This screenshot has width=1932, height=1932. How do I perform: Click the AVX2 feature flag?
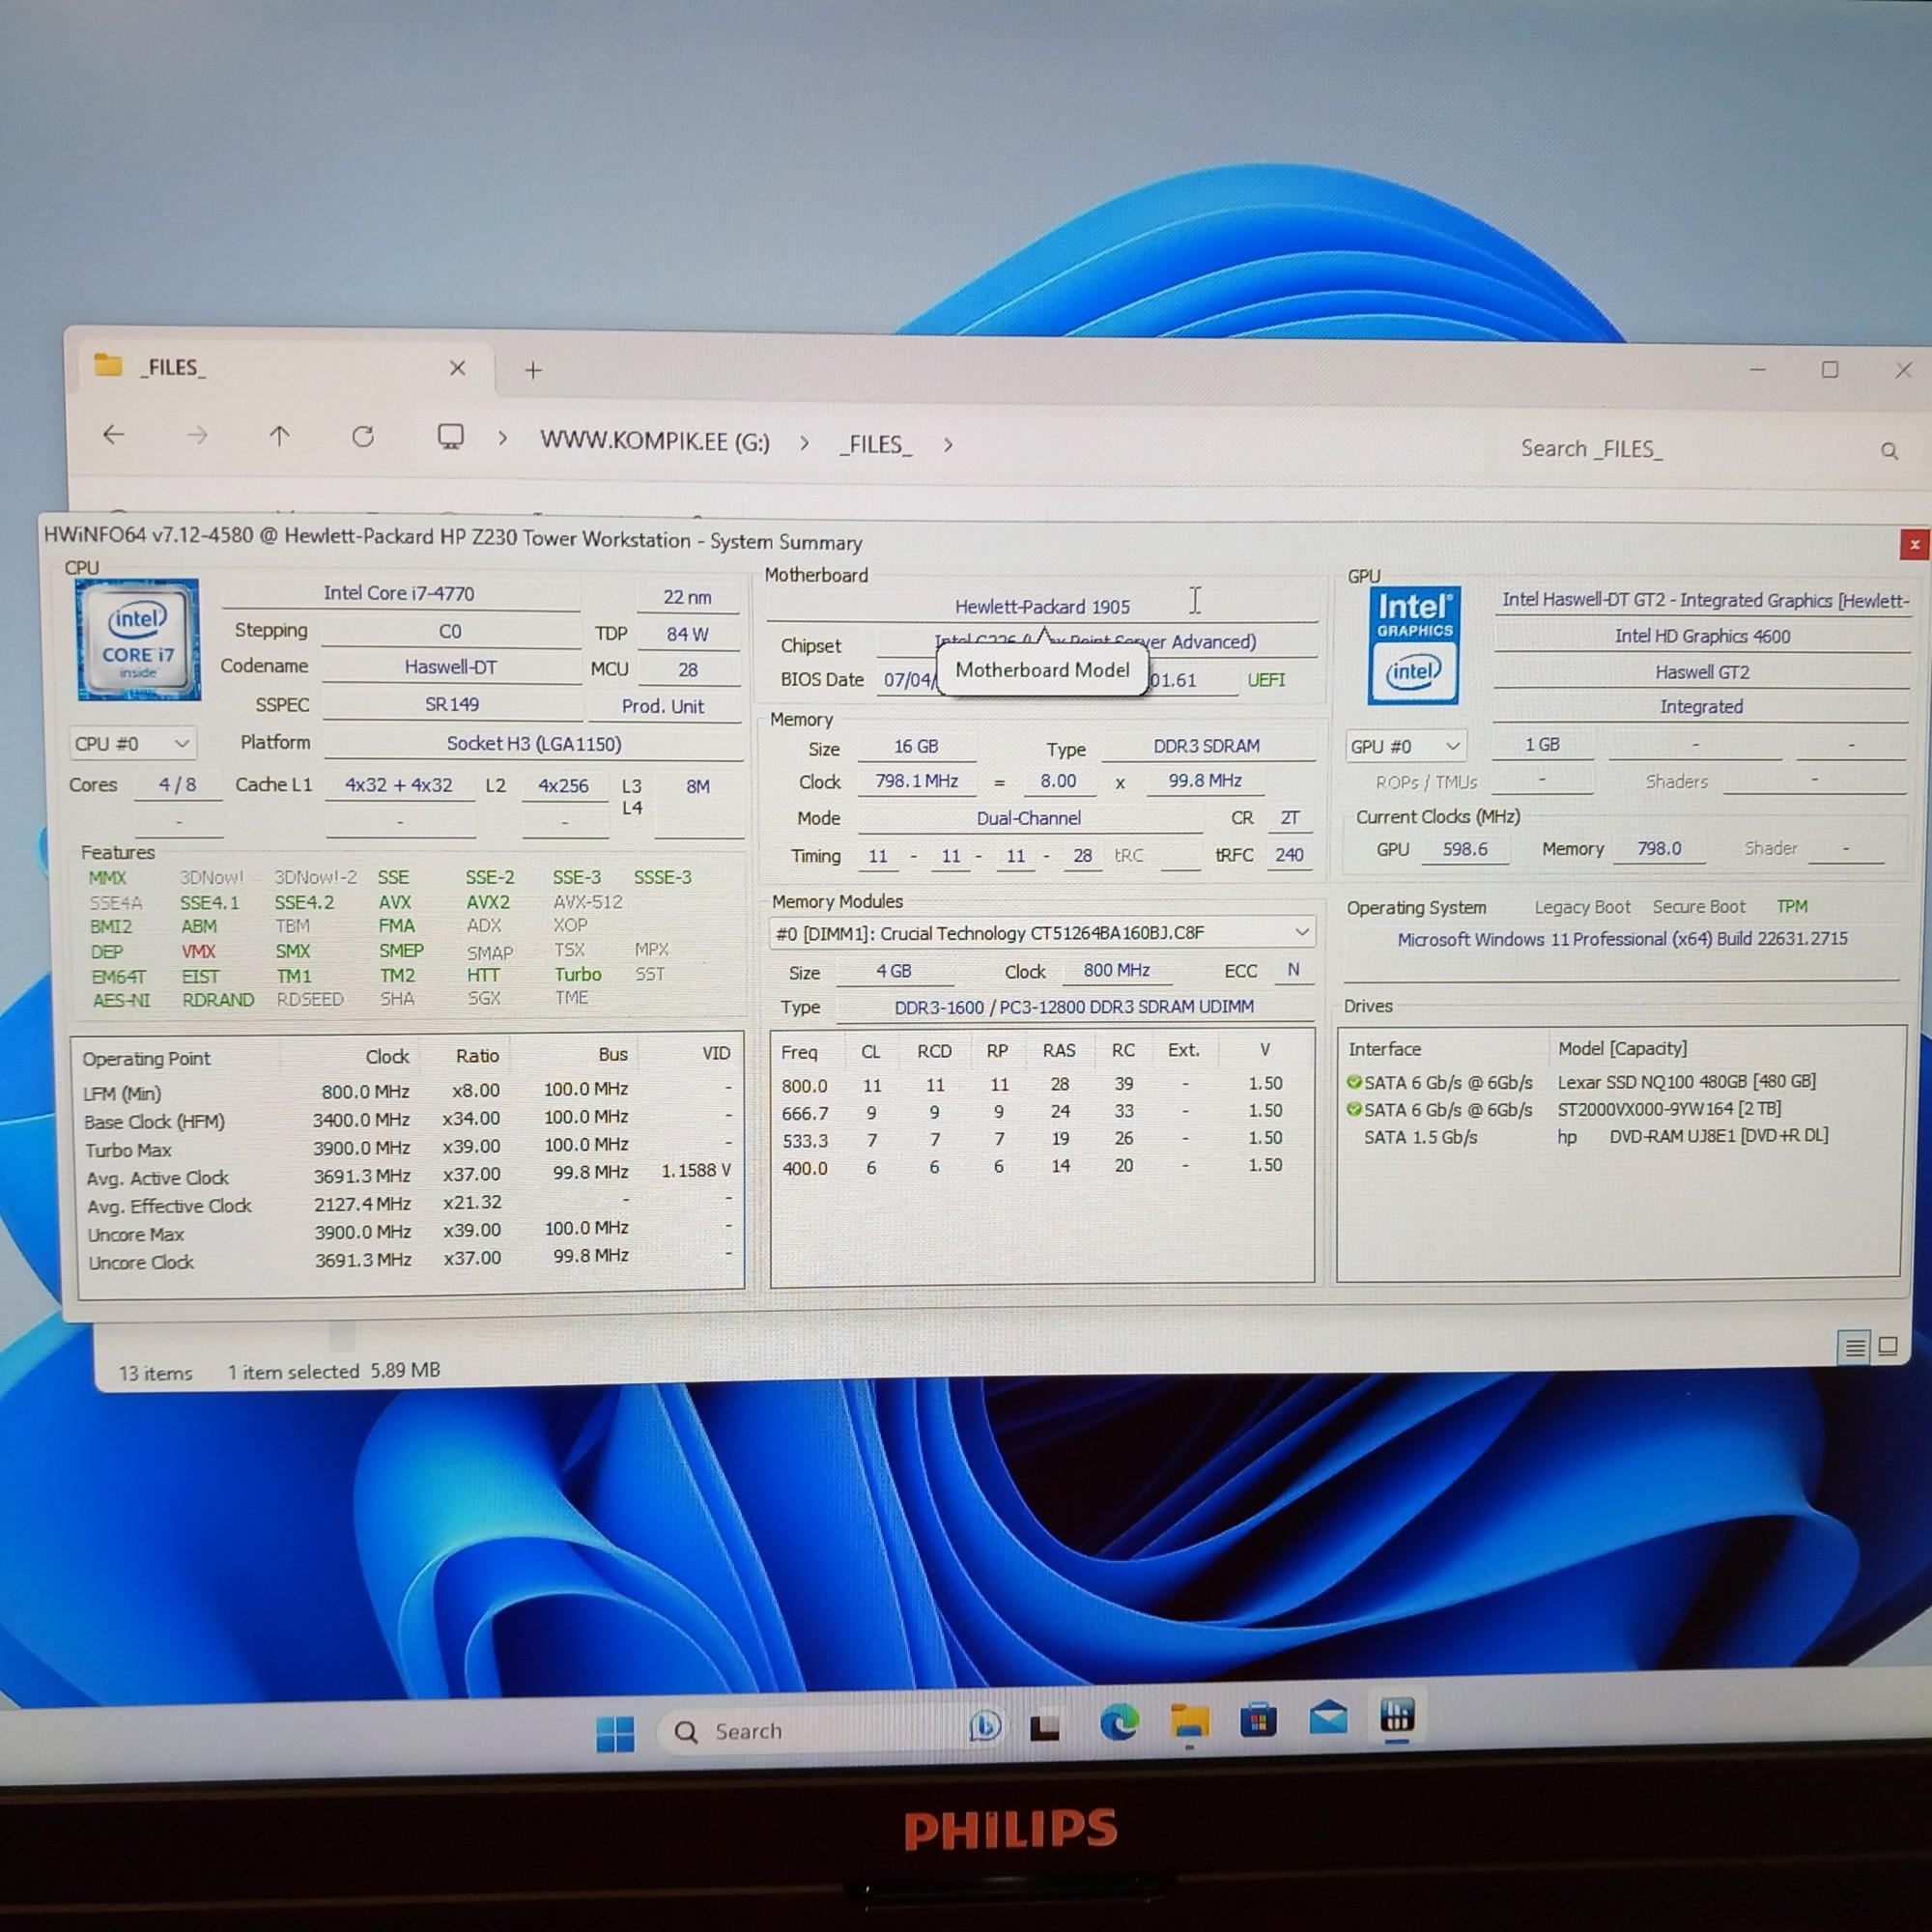488,902
